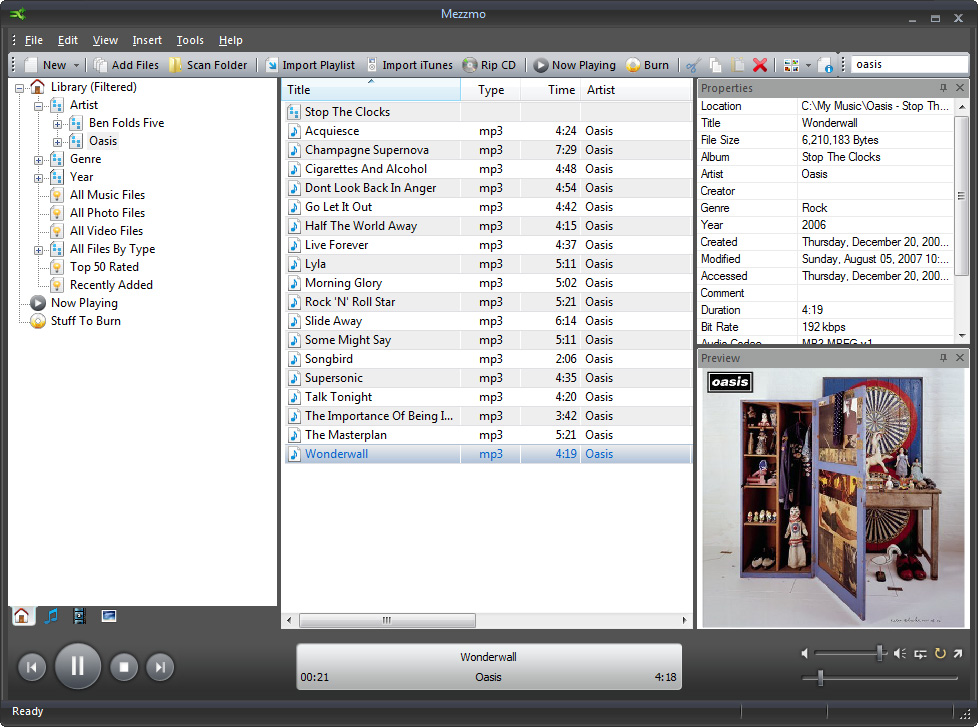Start the Rip CD tool
The image size is (978, 727).
490,65
